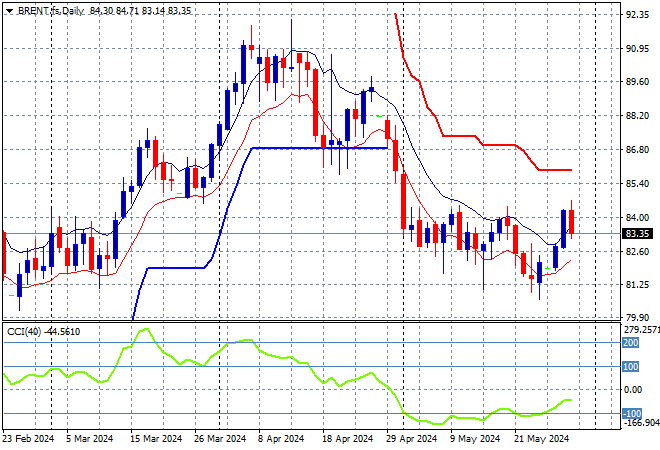
Task: Click the 92.35 top price axis label
Action: click(x=637, y=15)
